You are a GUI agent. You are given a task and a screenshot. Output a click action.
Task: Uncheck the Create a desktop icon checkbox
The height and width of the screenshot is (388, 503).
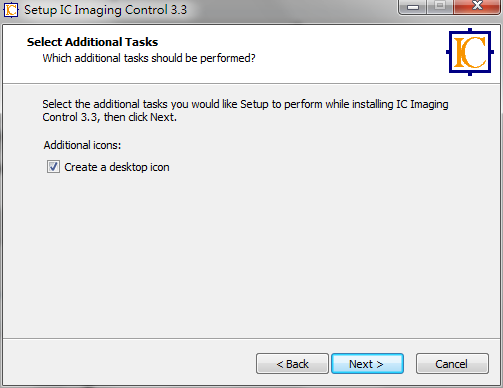(53, 167)
